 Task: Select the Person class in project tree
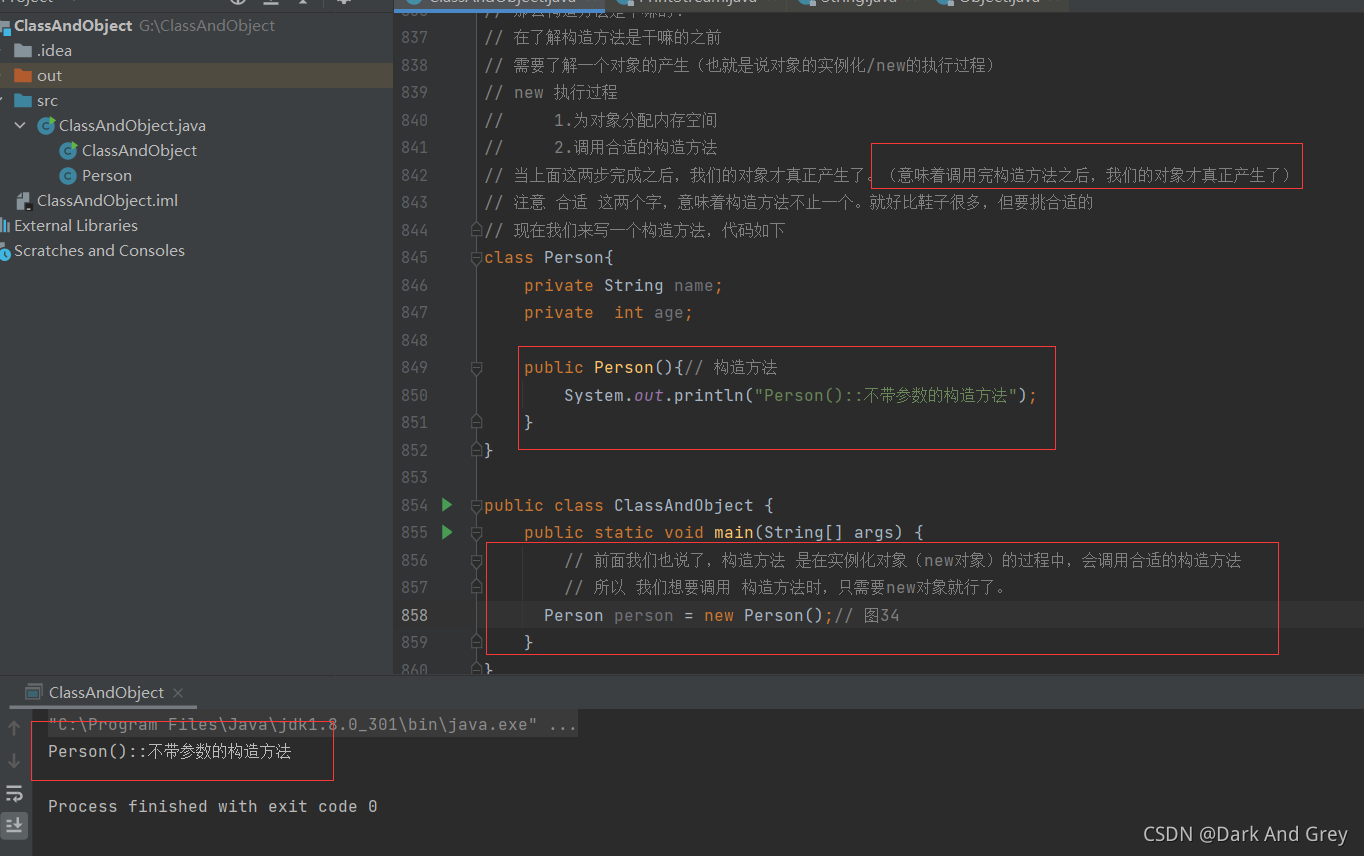107,175
